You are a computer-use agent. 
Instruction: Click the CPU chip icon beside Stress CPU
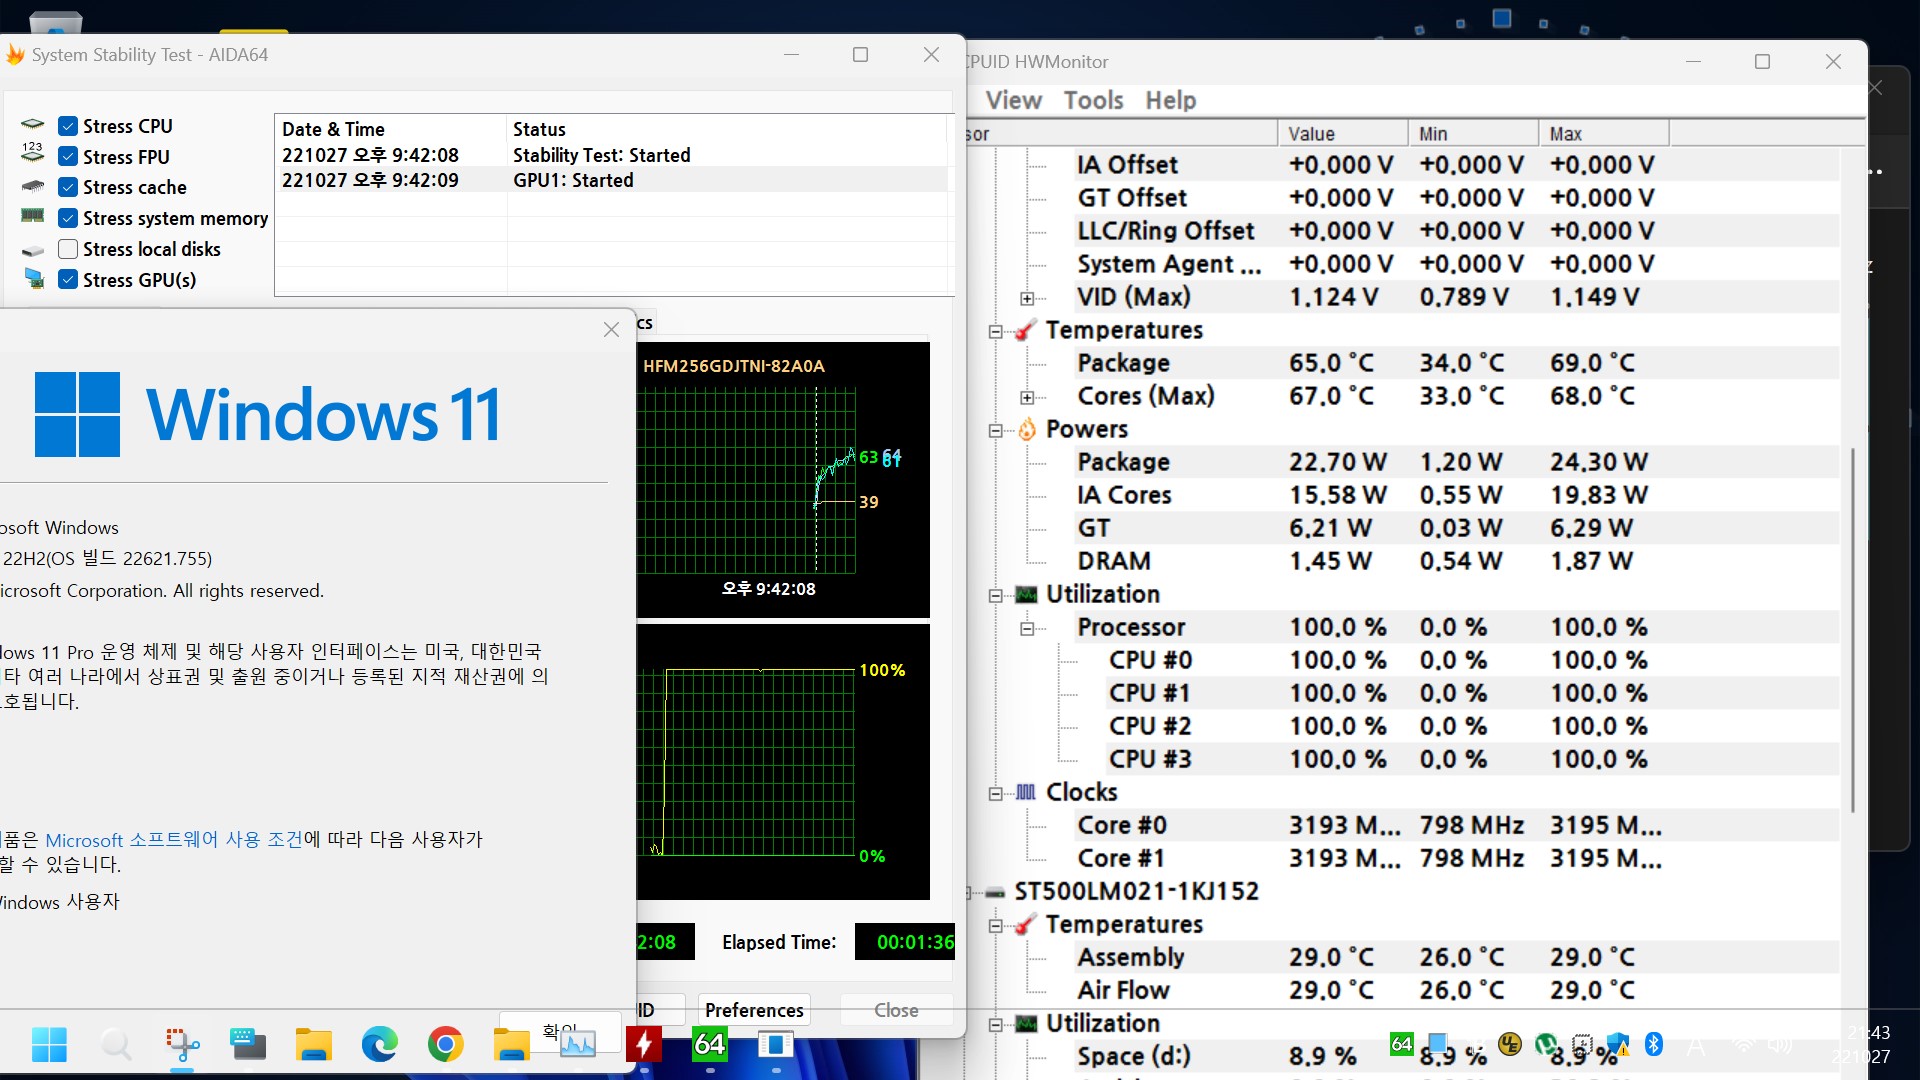(x=32, y=125)
